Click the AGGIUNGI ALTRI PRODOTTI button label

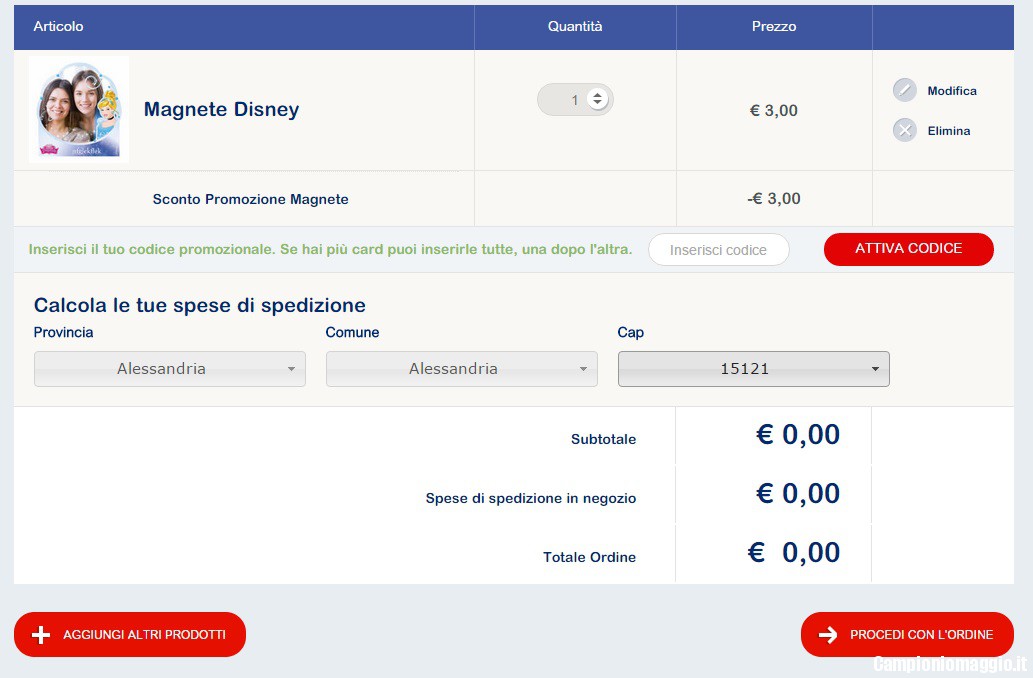[144, 635]
